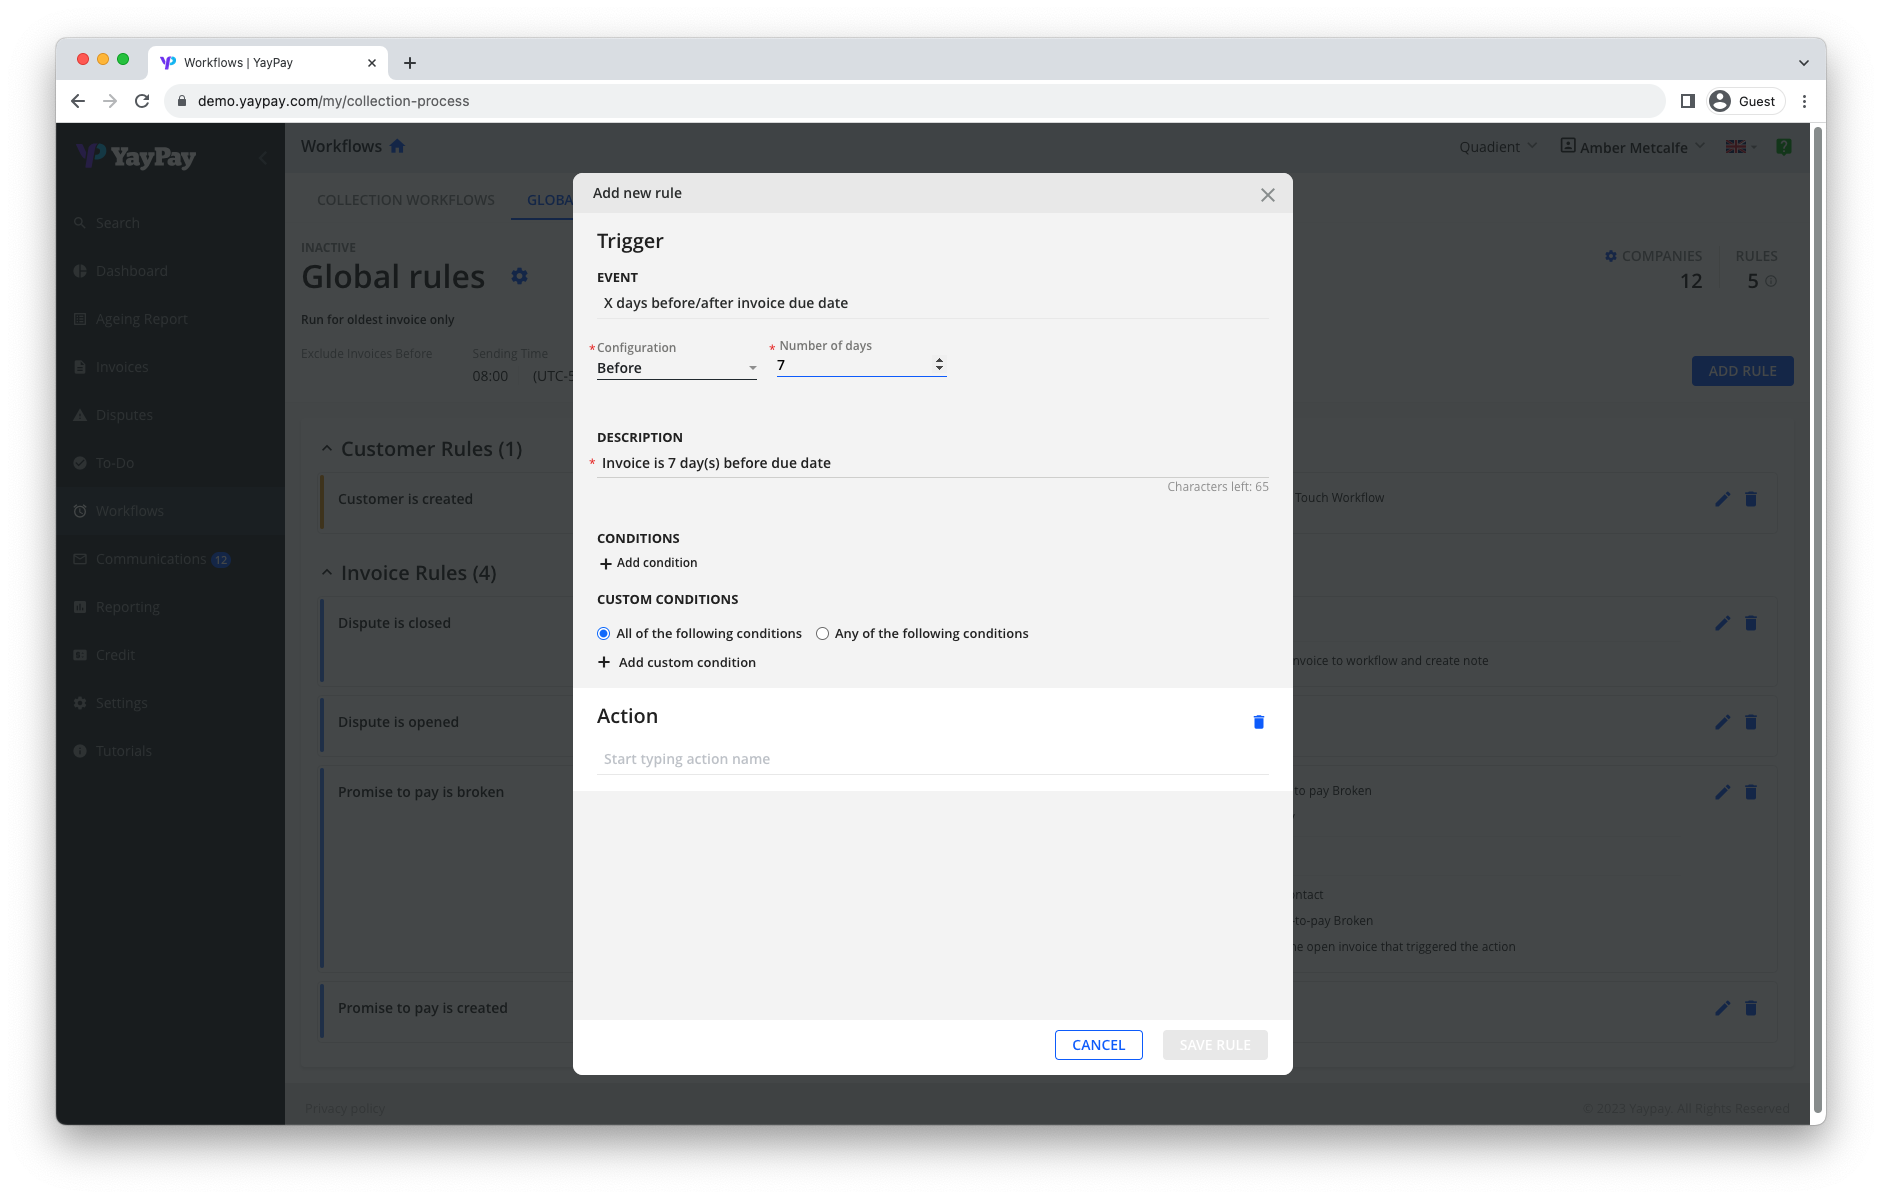Select Disputes in the sidebar
This screenshot has height=1199, width=1882.
pos(124,414)
